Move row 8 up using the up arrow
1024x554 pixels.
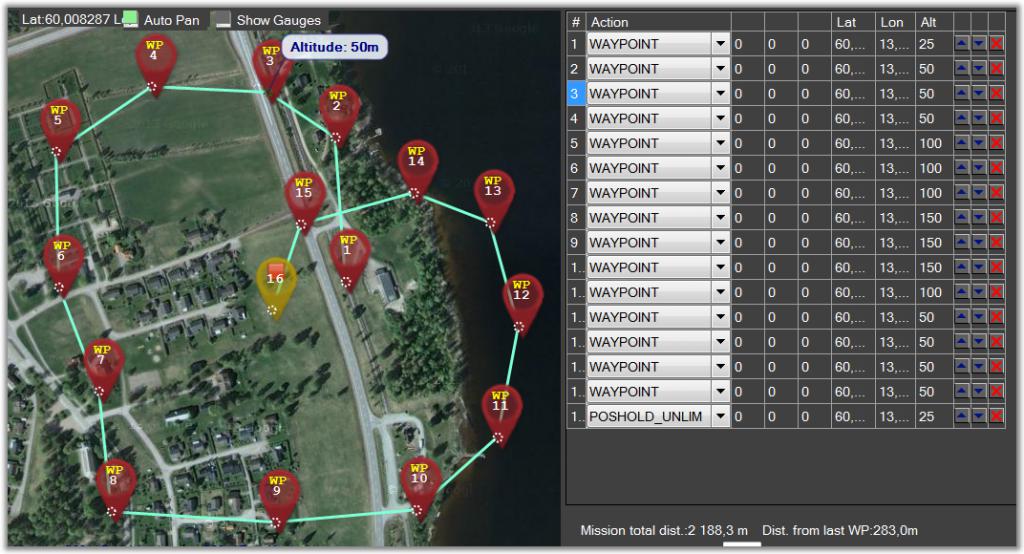point(961,218)
